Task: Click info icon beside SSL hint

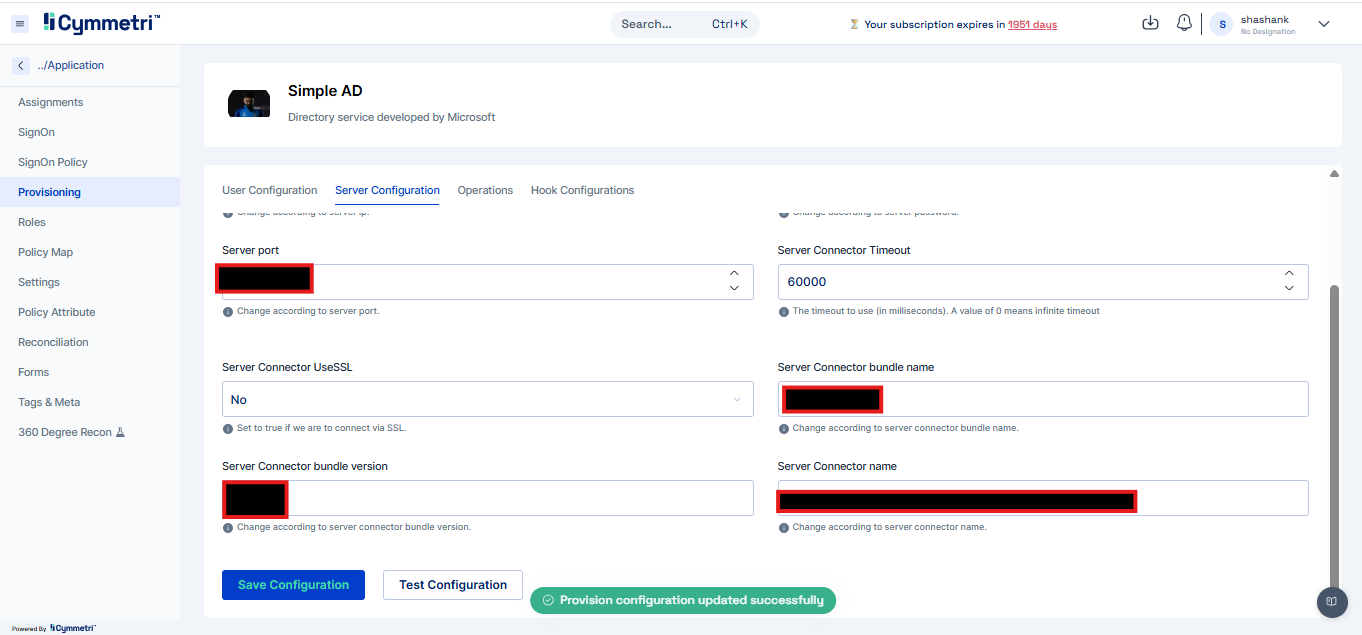Action: [228, 428]
